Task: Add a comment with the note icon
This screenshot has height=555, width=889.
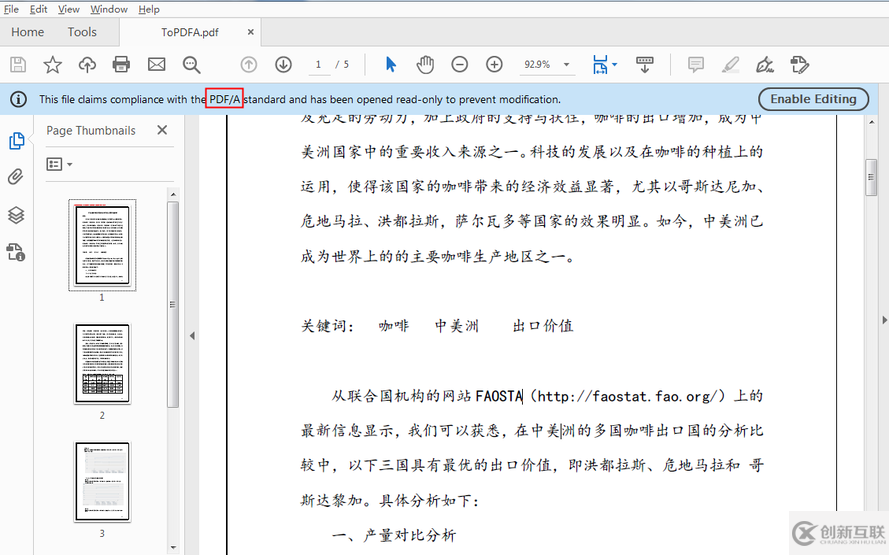Action: [x=696, y=65]
